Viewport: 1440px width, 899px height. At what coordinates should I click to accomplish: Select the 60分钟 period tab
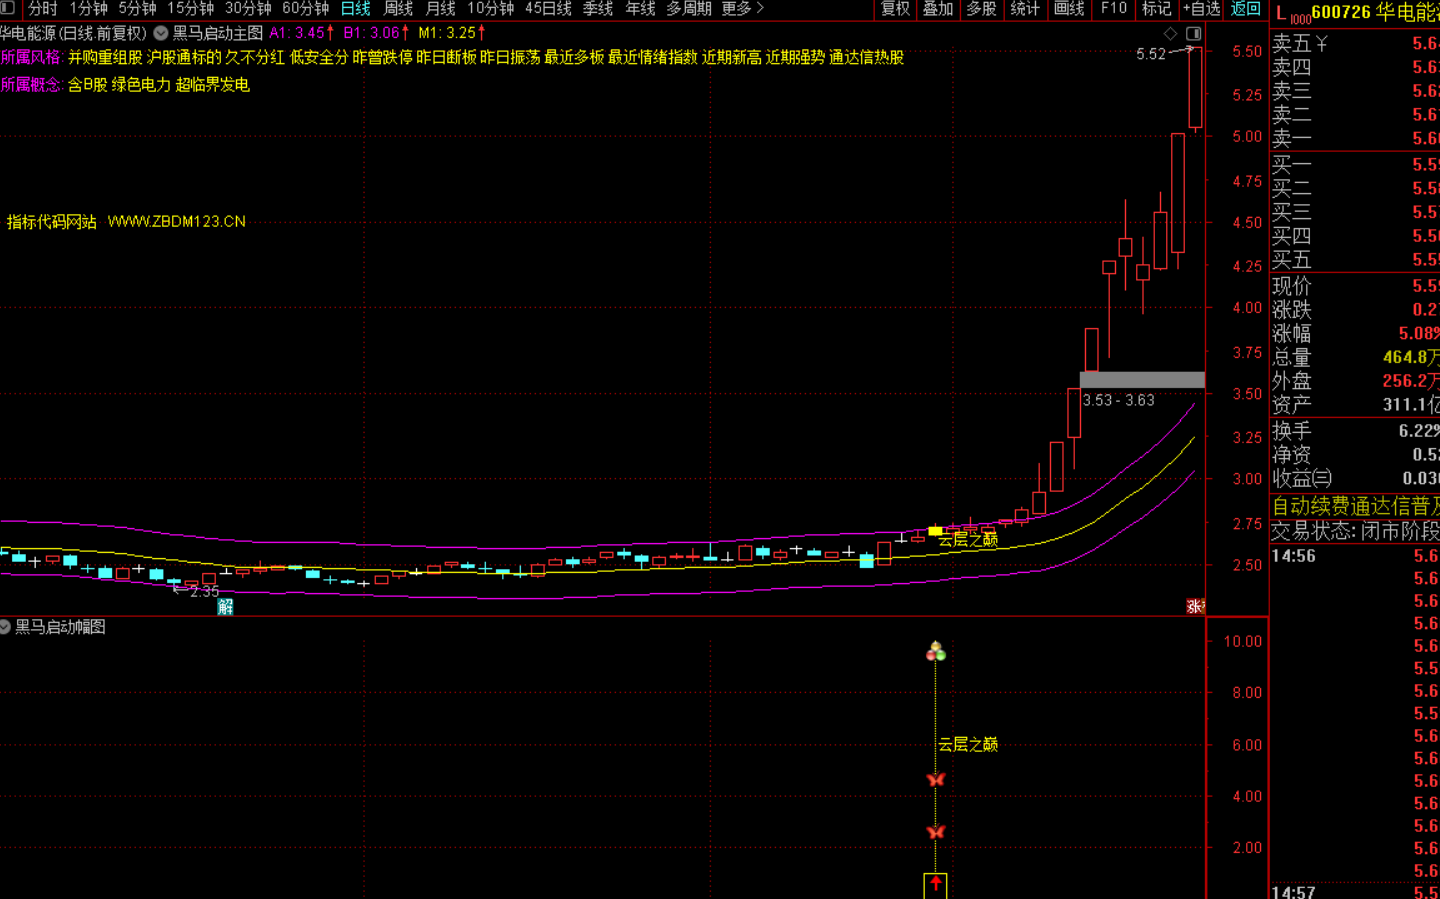(x=305, y=9)
